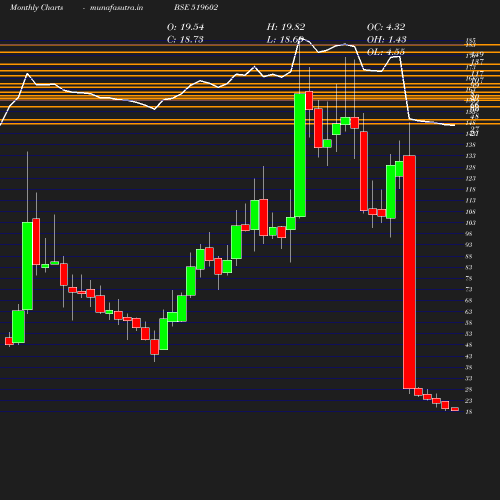The image size is (500, 500).
Task: Click the 133 price axis label
Action: click(470, 156)
